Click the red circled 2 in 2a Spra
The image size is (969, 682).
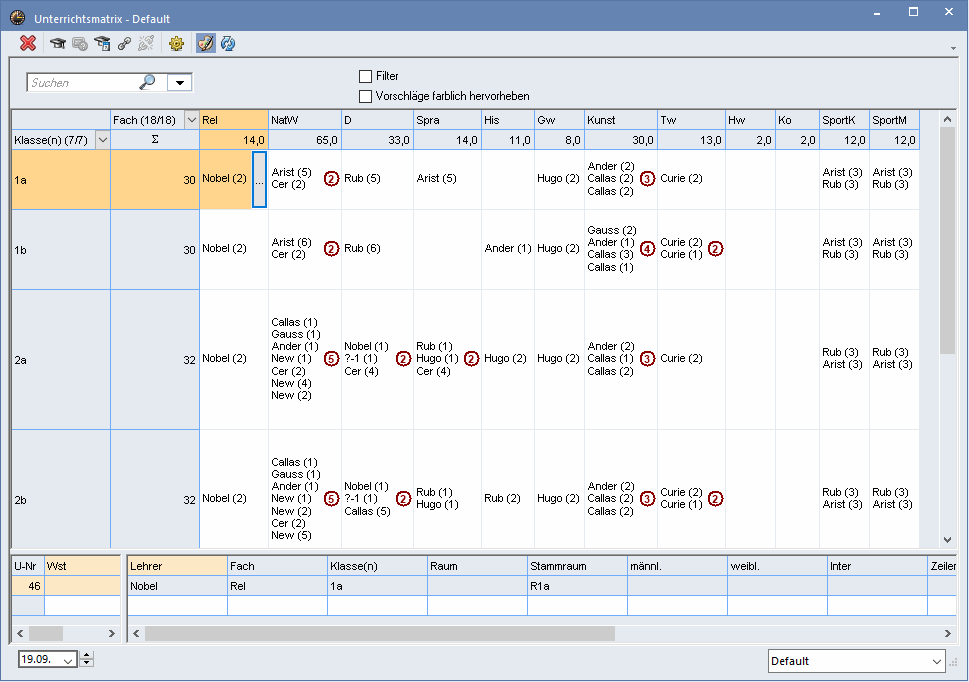[471, 359]
